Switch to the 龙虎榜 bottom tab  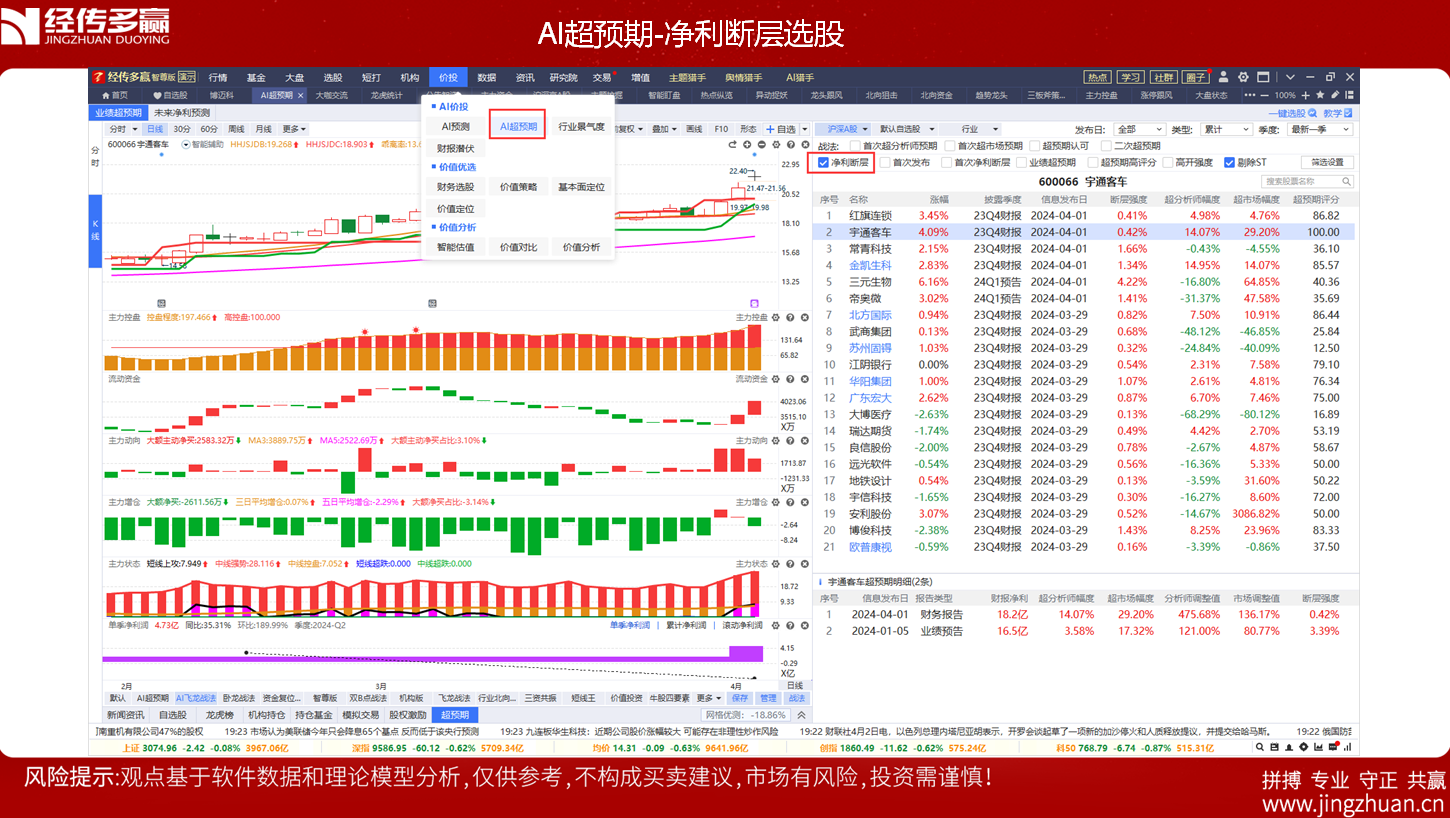[x=220, y=715]
